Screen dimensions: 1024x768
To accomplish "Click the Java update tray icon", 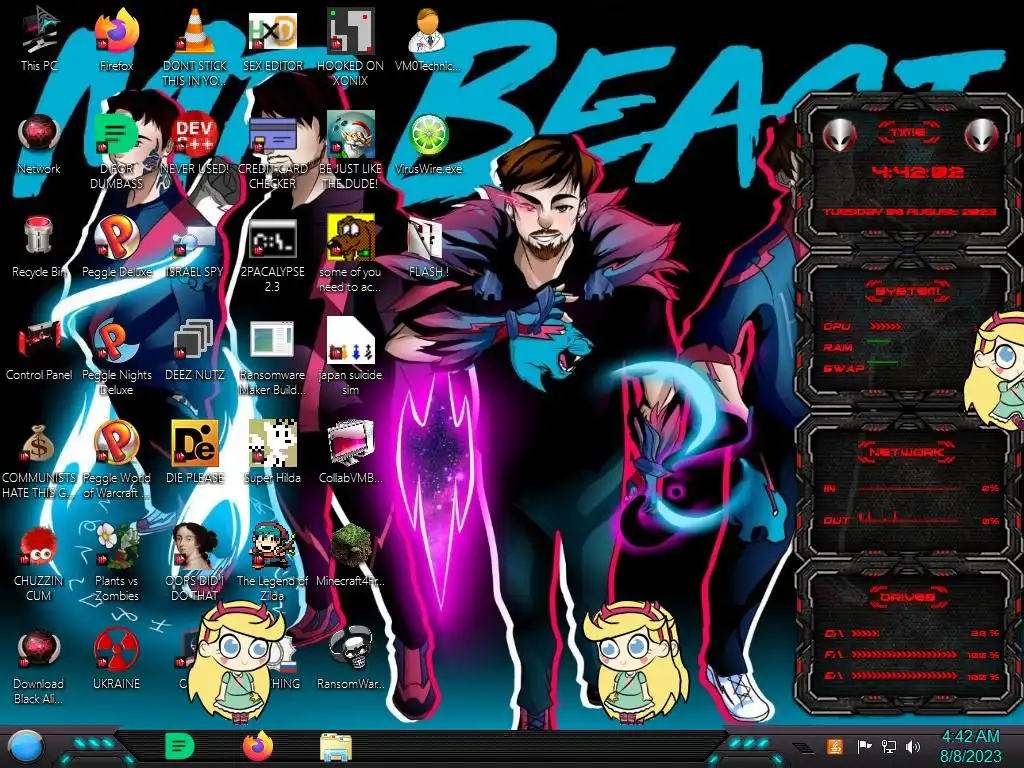I will [x=835, y=746].
